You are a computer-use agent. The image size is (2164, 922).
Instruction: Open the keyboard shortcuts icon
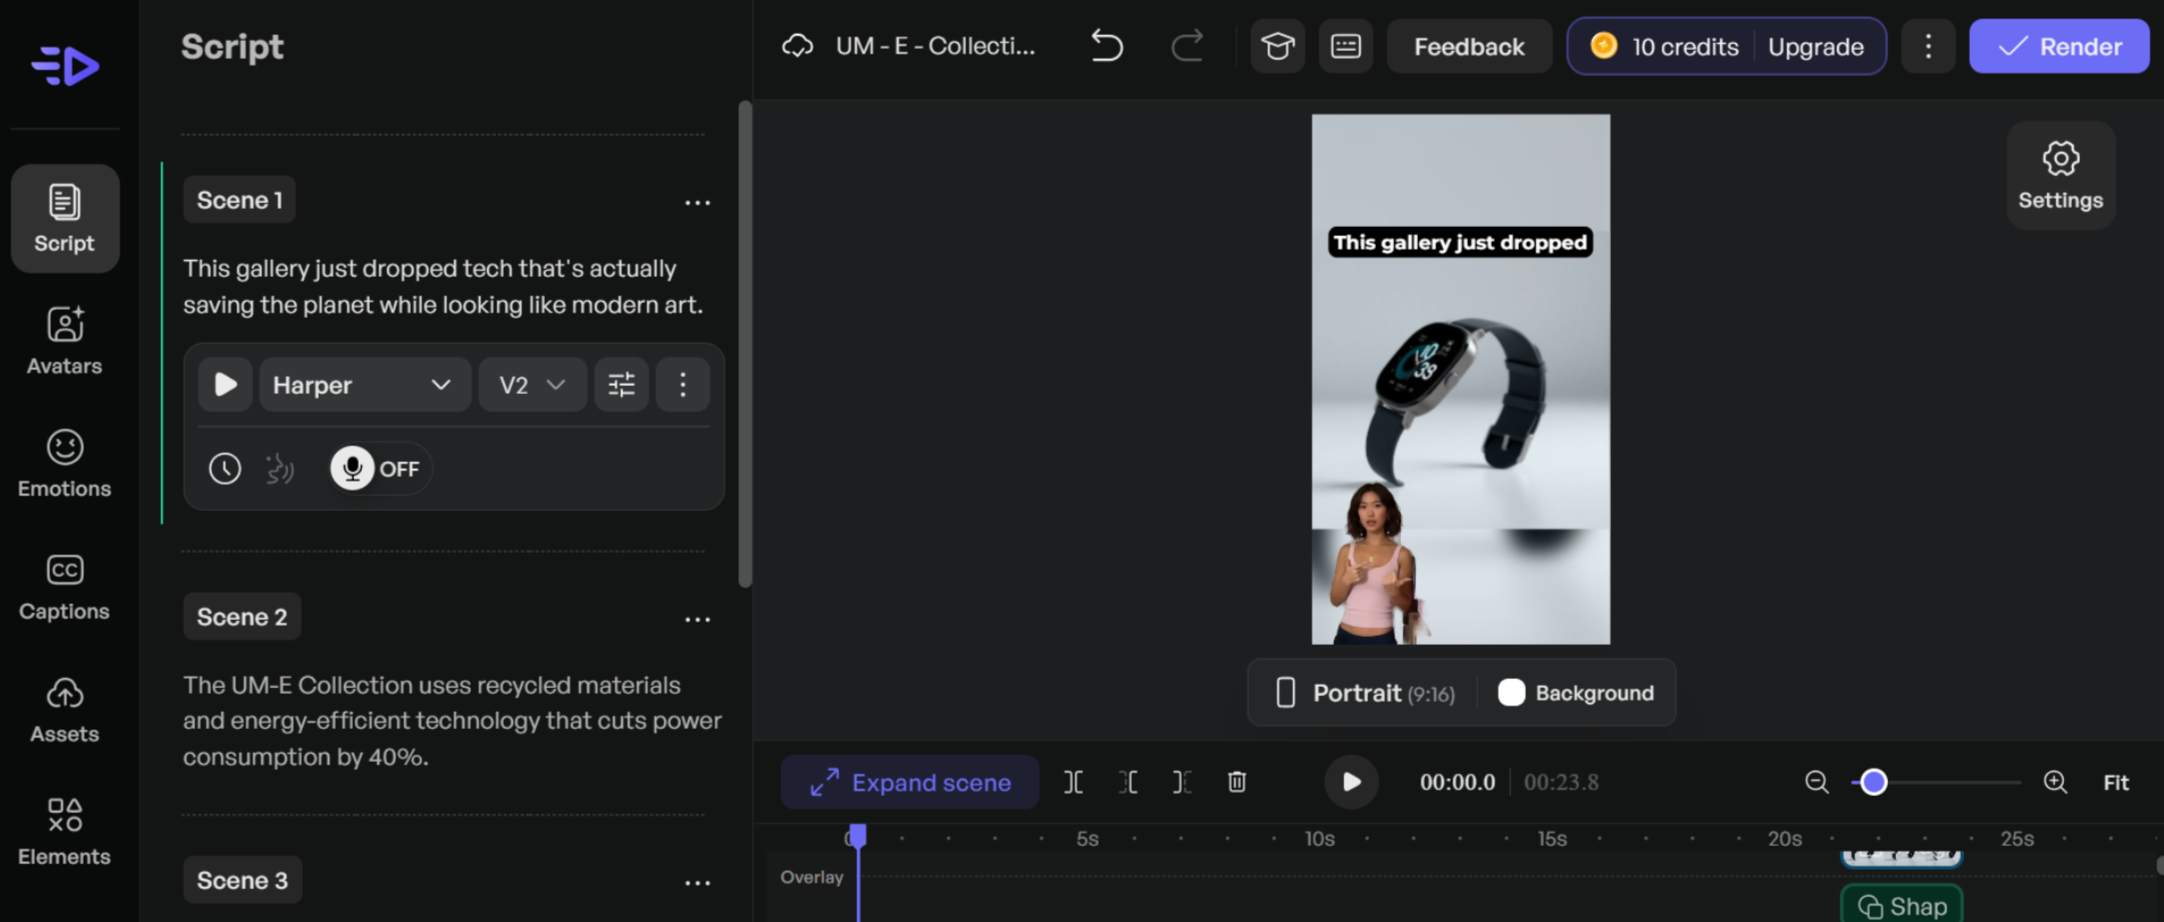[x=1345, y=46]
